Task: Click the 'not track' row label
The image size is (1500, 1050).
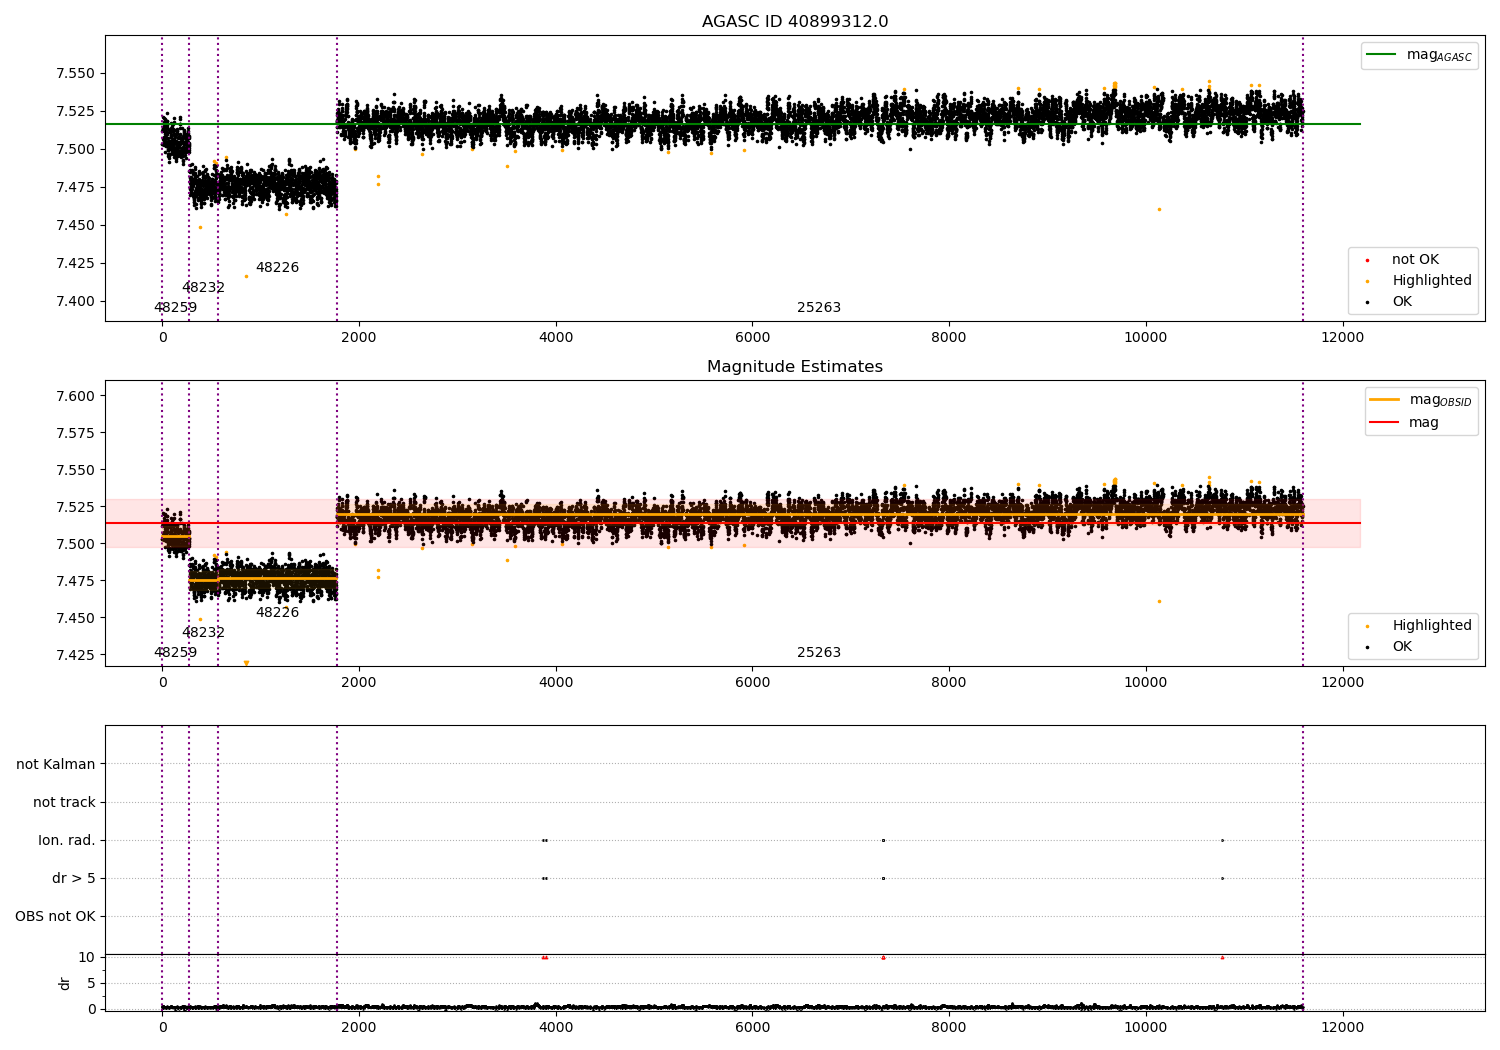Action: pyautogui.click(x=64, y=803)
